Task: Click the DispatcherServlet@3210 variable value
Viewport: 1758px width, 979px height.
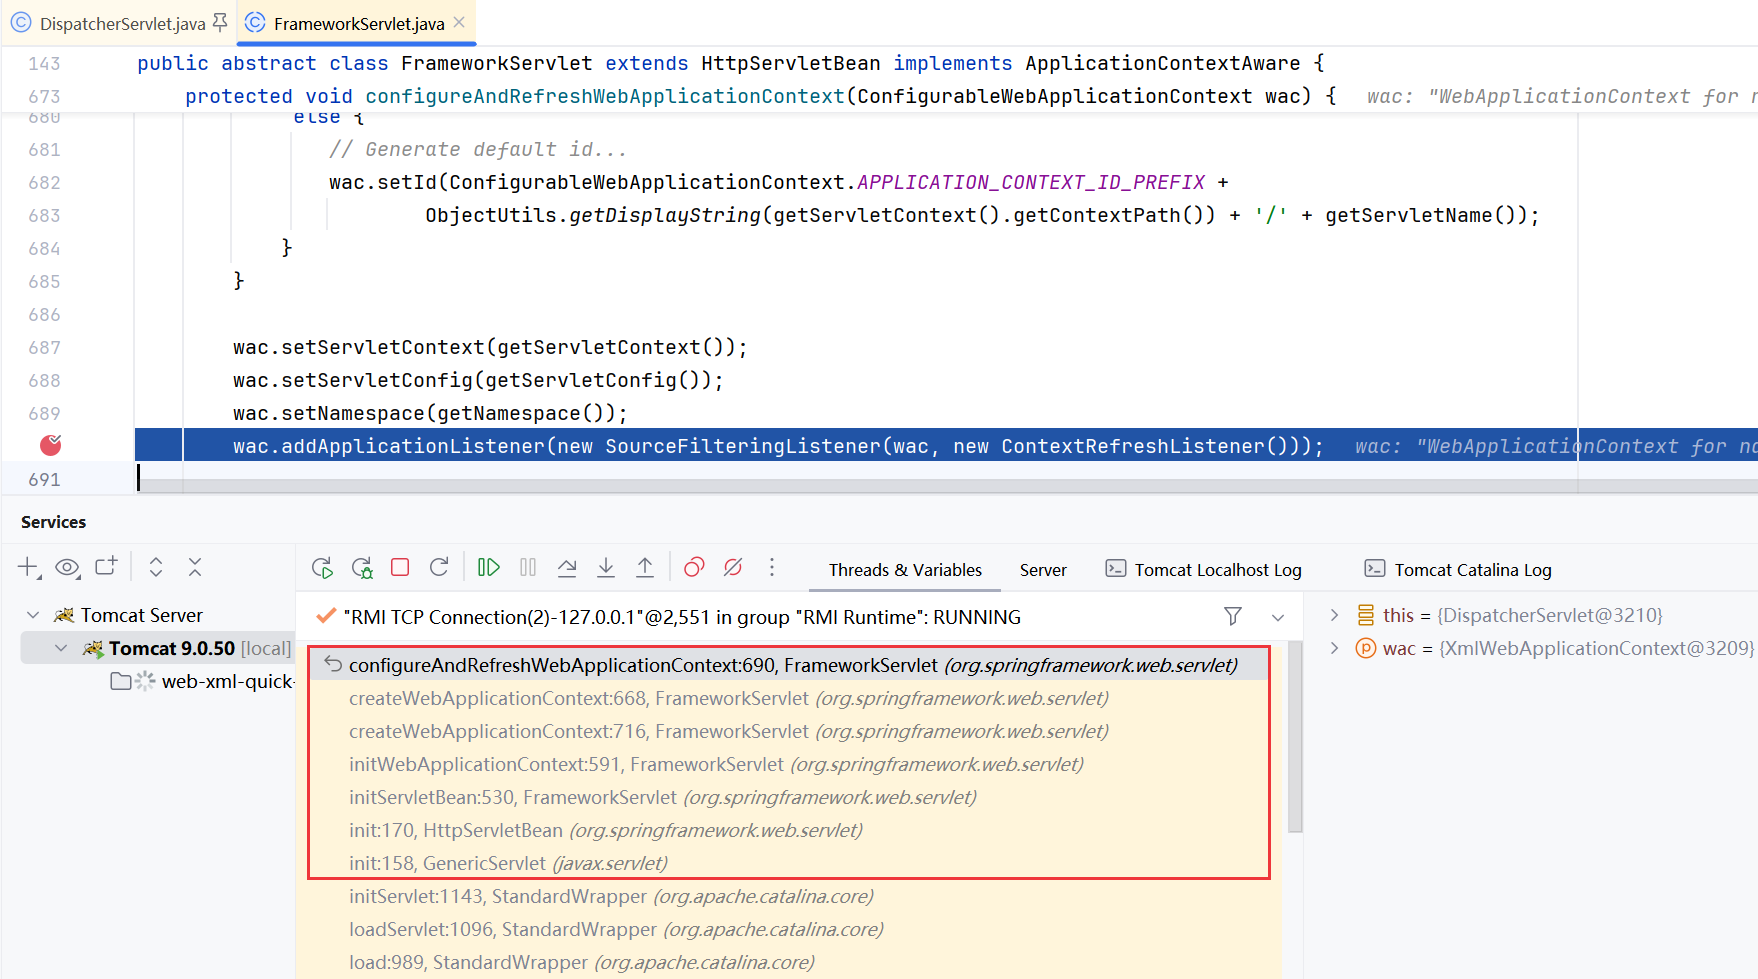Action: click(x=1549, y=615)
